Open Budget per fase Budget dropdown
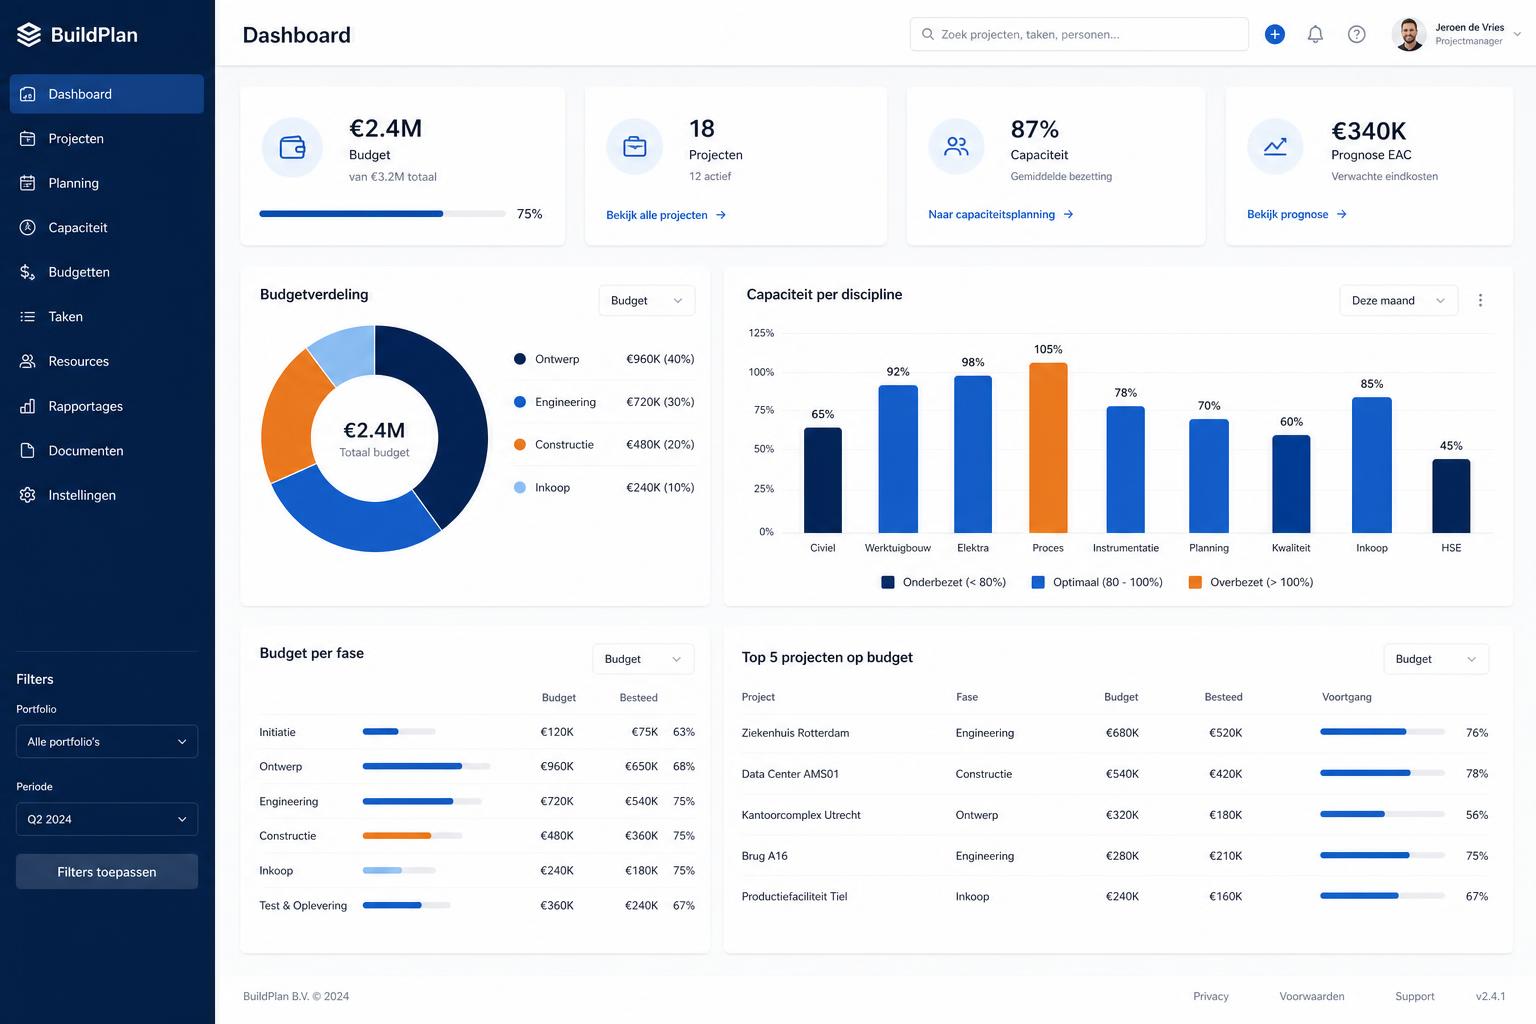 (x=643, y=659)
